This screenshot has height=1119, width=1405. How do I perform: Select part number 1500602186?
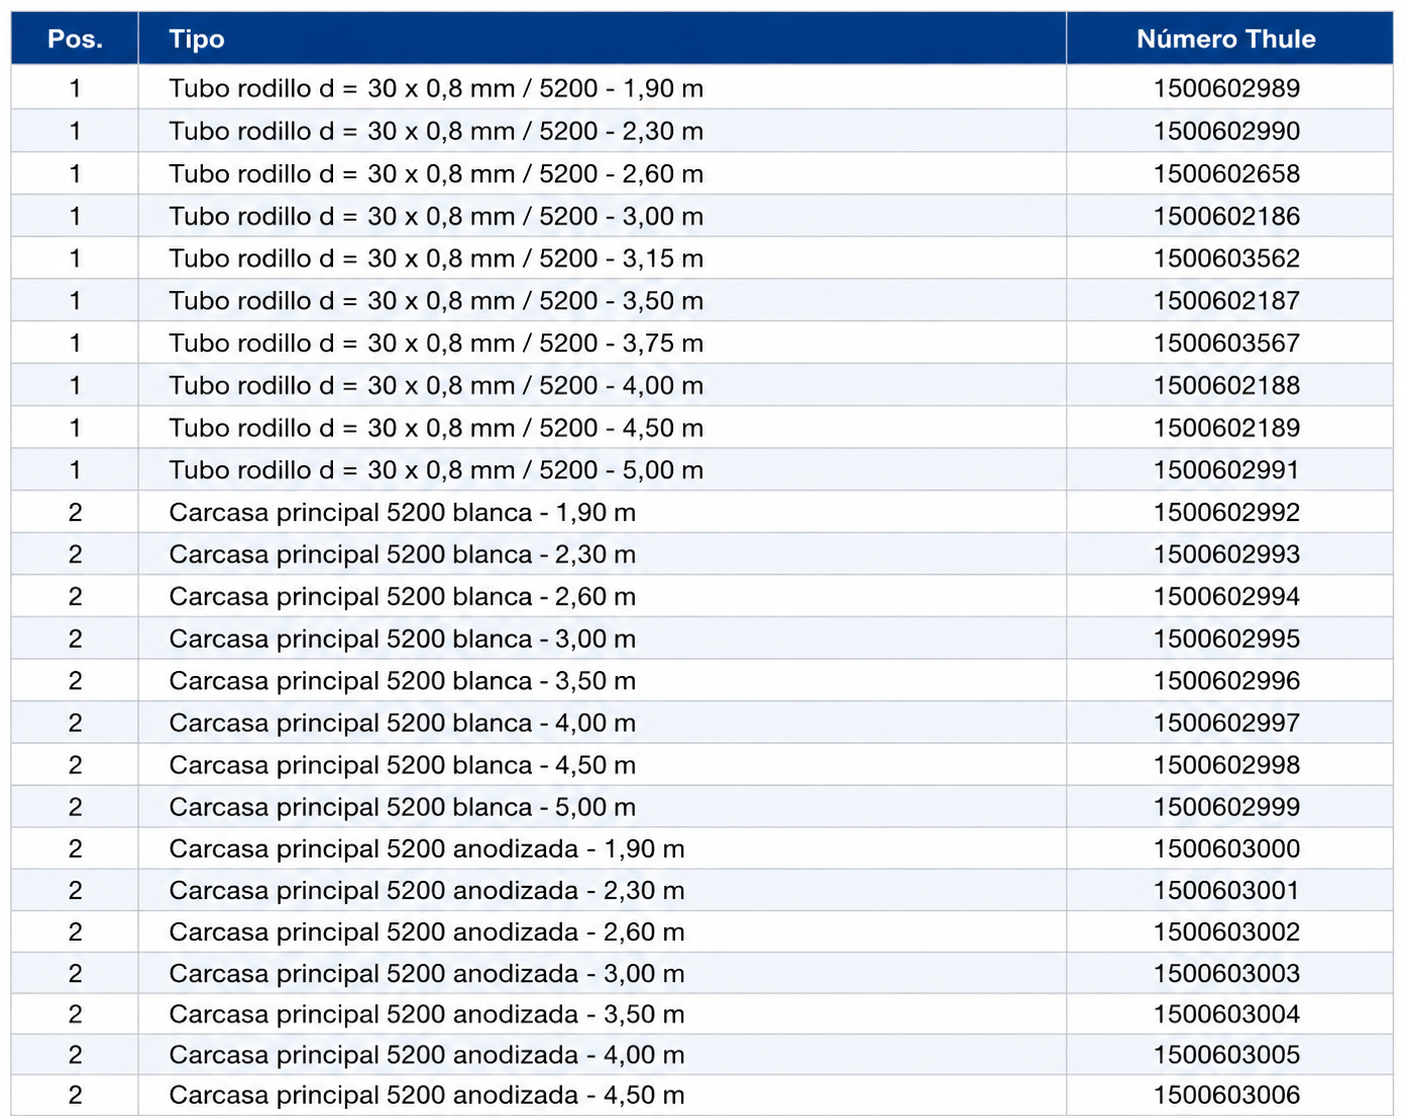(x=1227, y=216)
